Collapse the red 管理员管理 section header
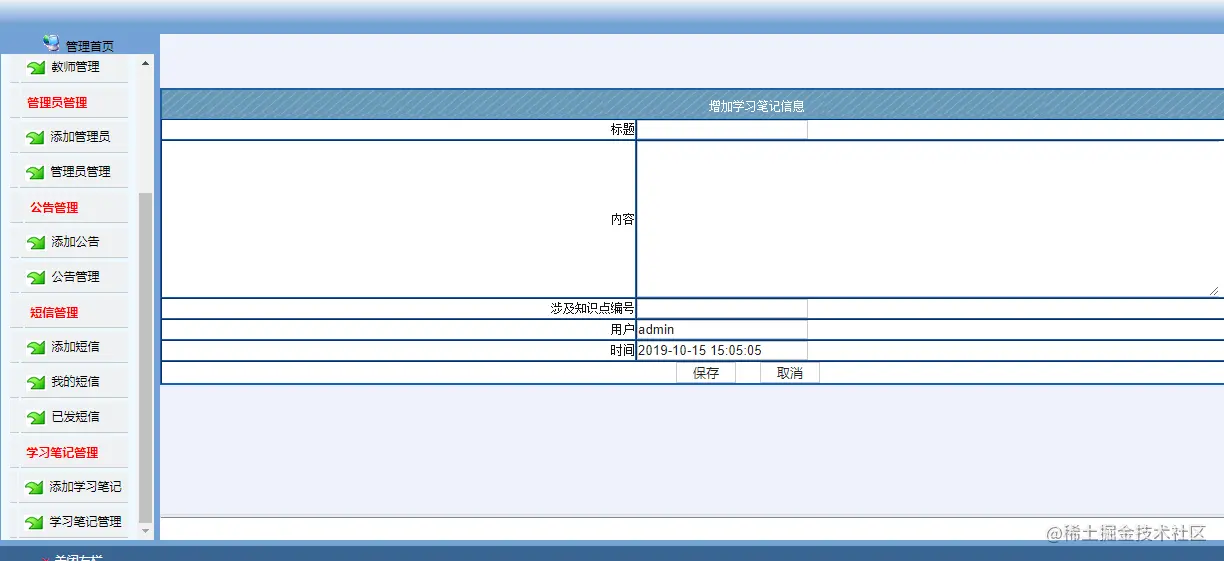 pyautogui.click(x=57, y=102)
